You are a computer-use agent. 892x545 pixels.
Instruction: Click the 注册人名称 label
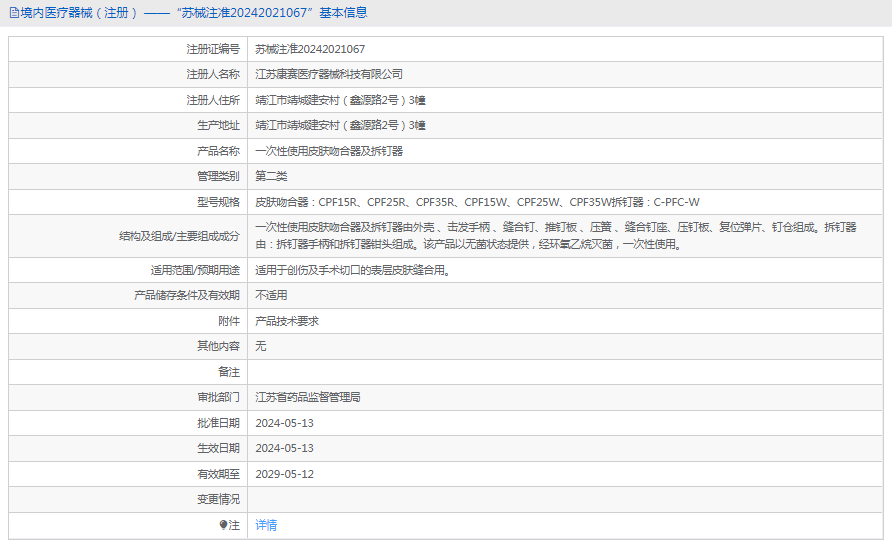(x=213, y=75)
